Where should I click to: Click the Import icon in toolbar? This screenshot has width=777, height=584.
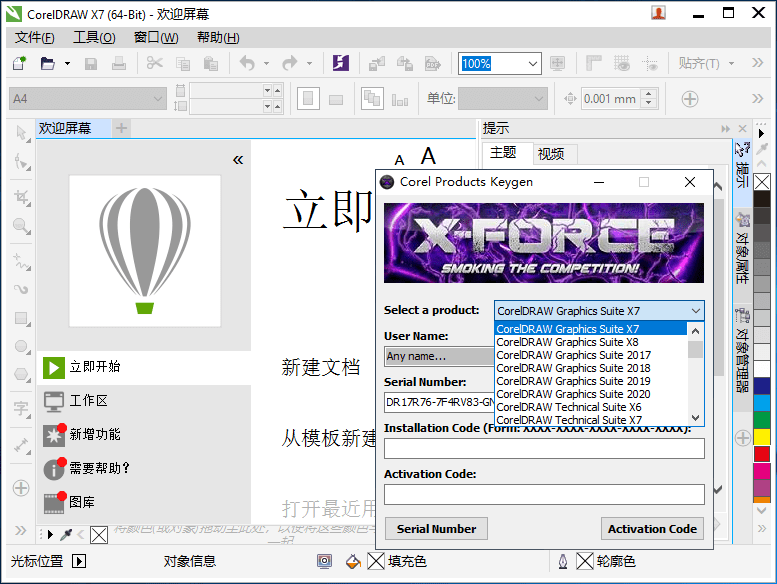click(377, 63)
